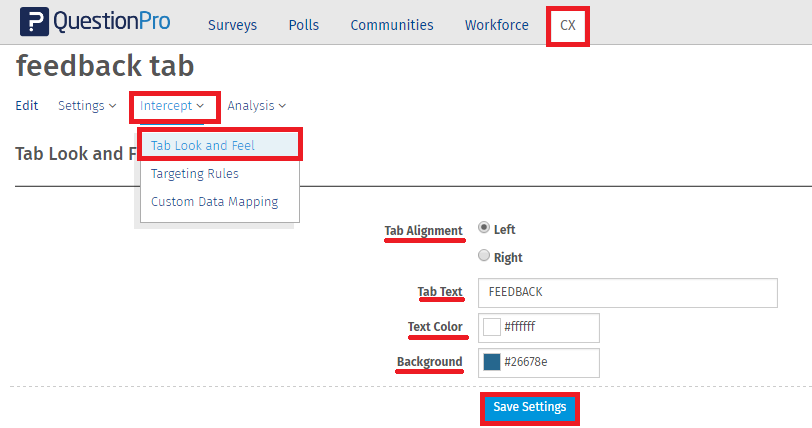Click the white Text Color swatch

[491, 327]
